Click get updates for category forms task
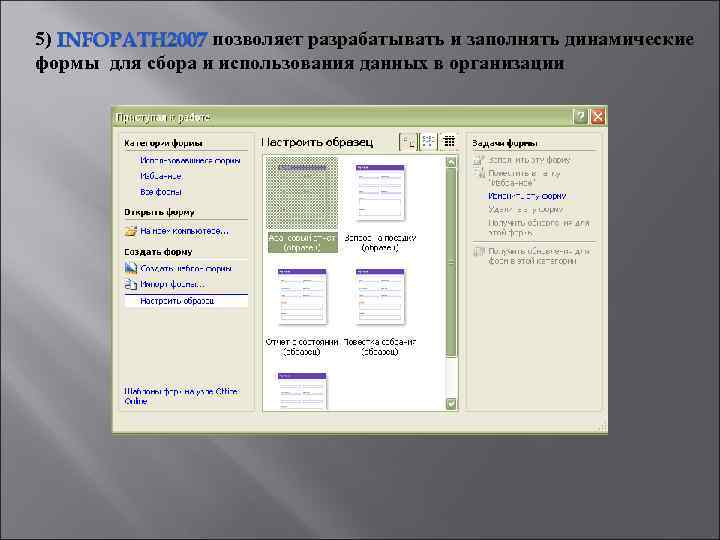This screenshot has height=540, width=720. 539,256
